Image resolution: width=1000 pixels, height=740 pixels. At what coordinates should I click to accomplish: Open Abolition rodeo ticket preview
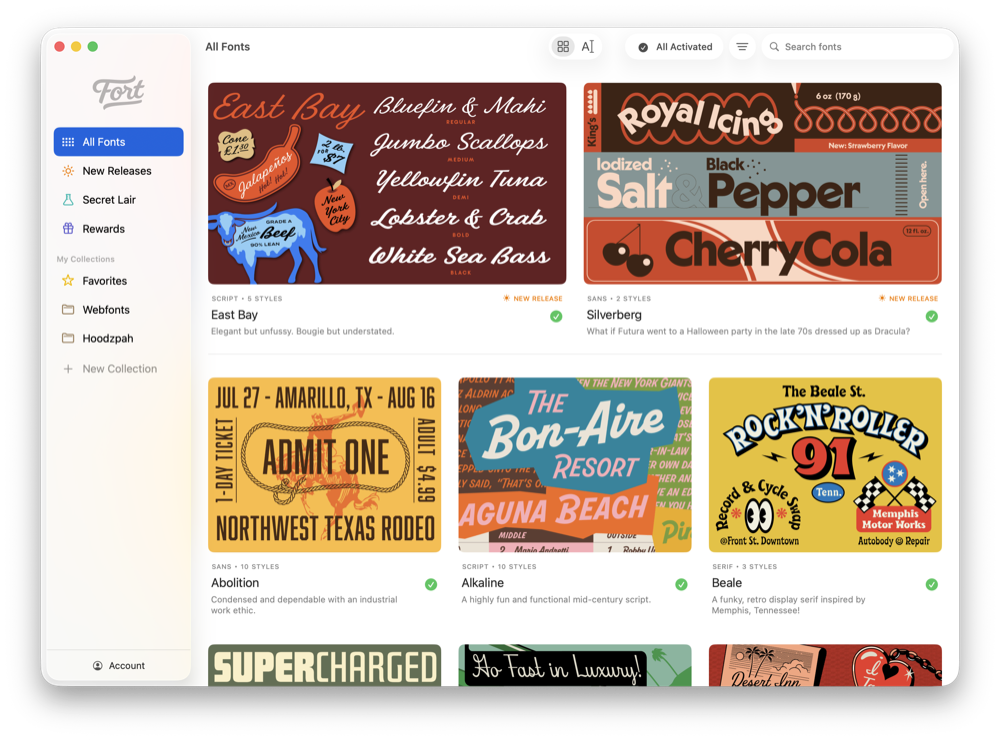click(325, 465)
